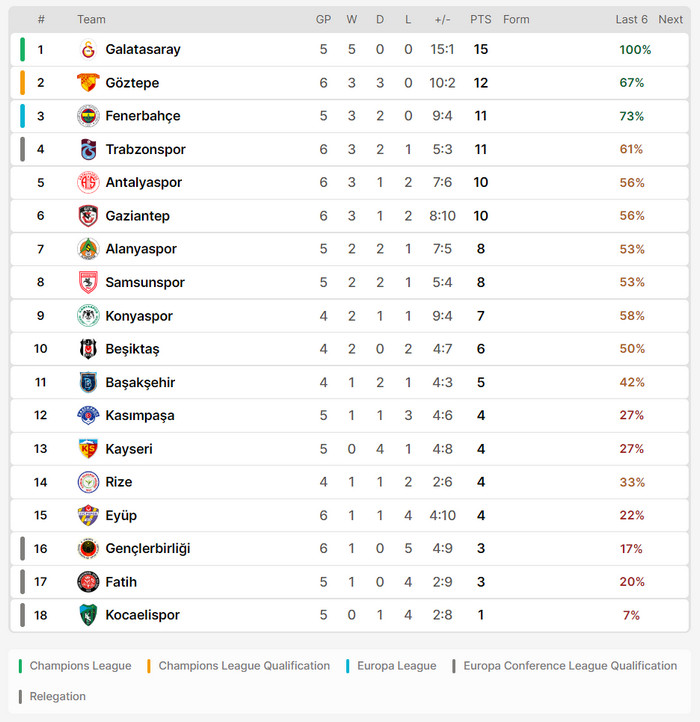Click the Göztepe team logo
Image resolution: width=700 pixels, height=722 pixels.
coord(88,83)
